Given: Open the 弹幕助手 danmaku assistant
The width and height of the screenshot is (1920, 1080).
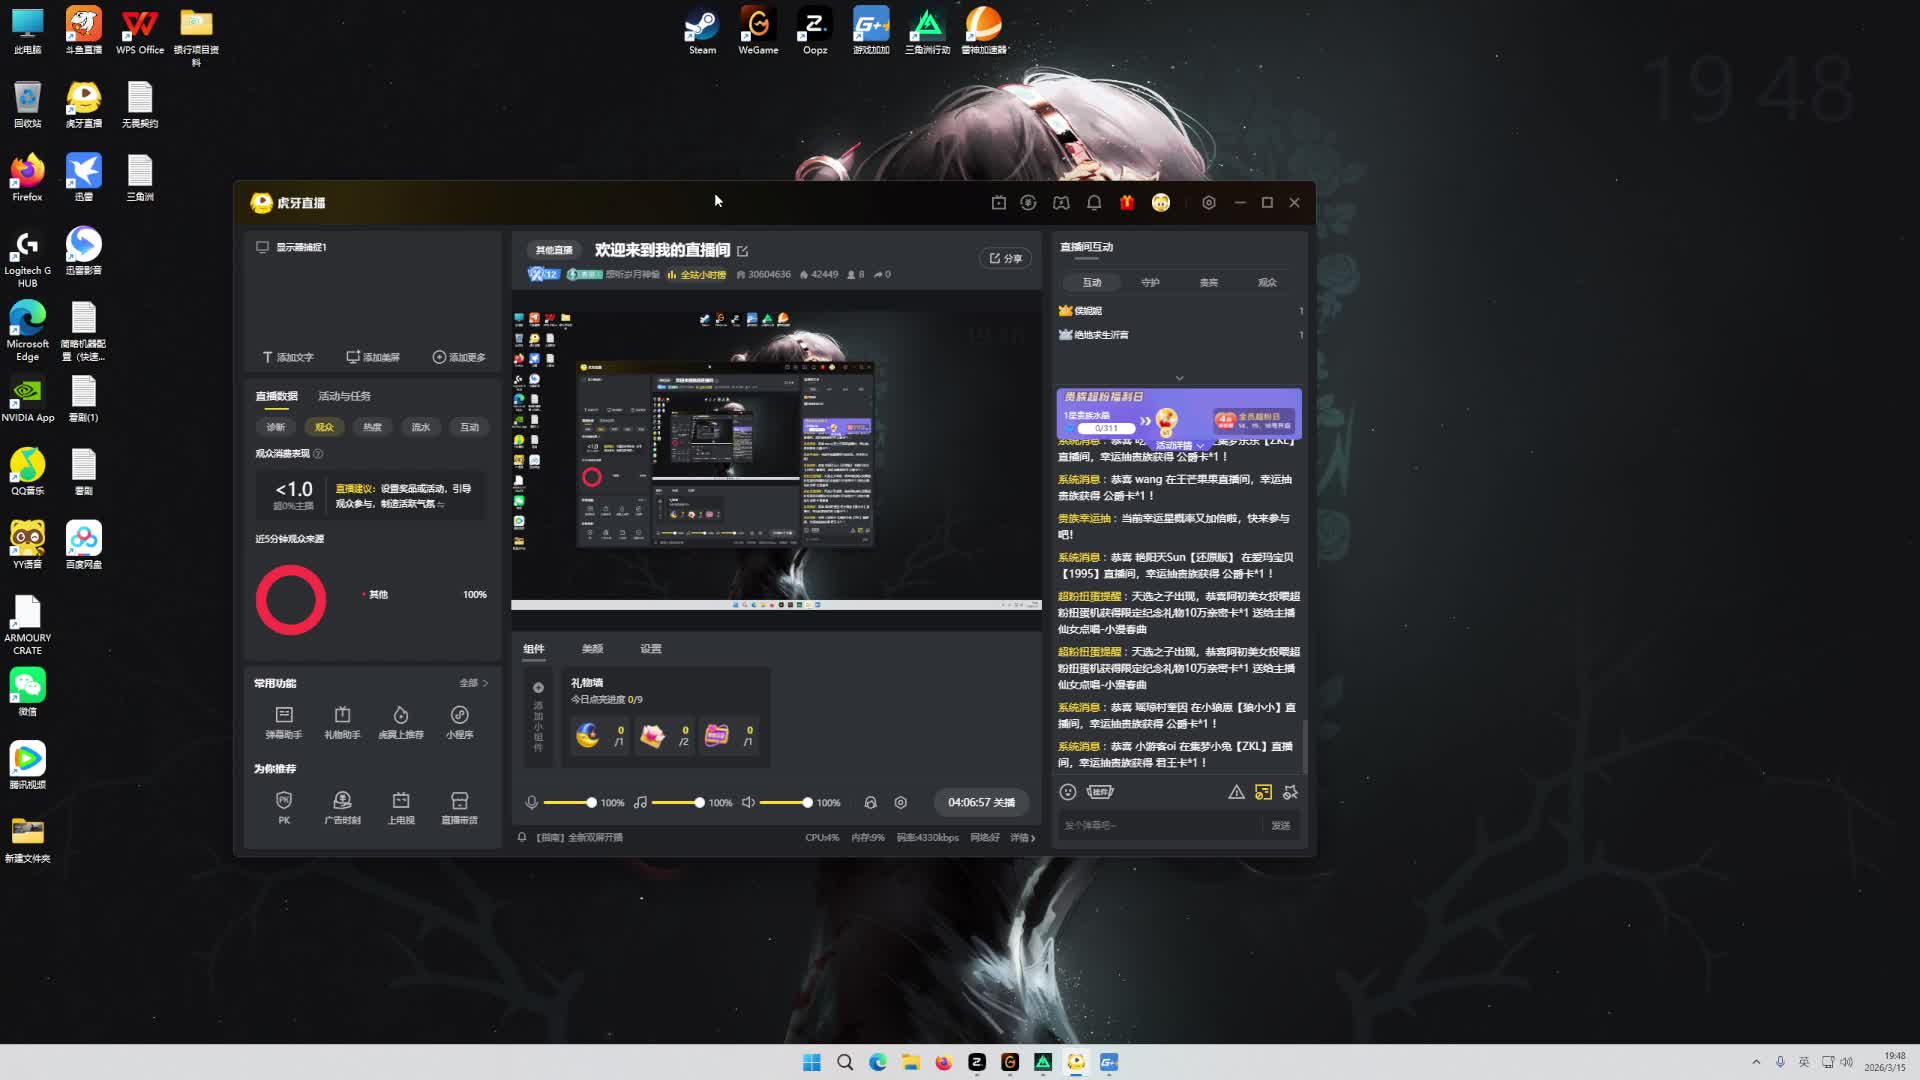Looking at the screenshot, I should 284,716.
